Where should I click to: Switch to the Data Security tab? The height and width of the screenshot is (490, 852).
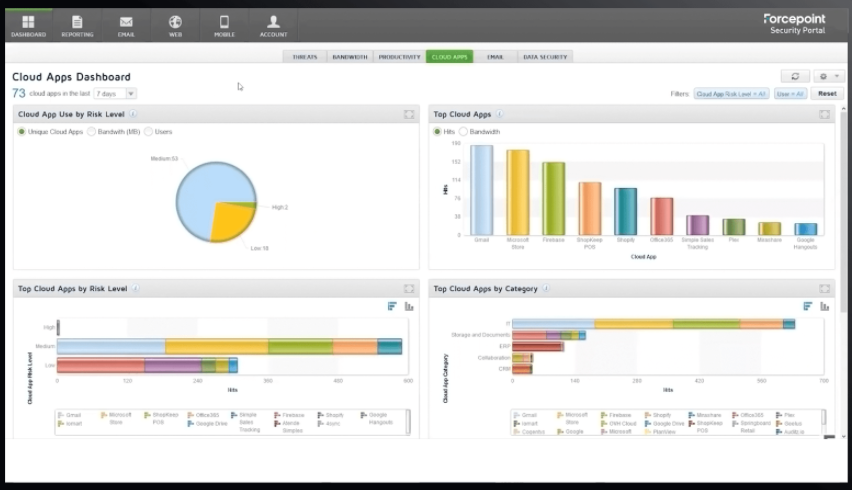pyautogui.click(x=544, y=57)
